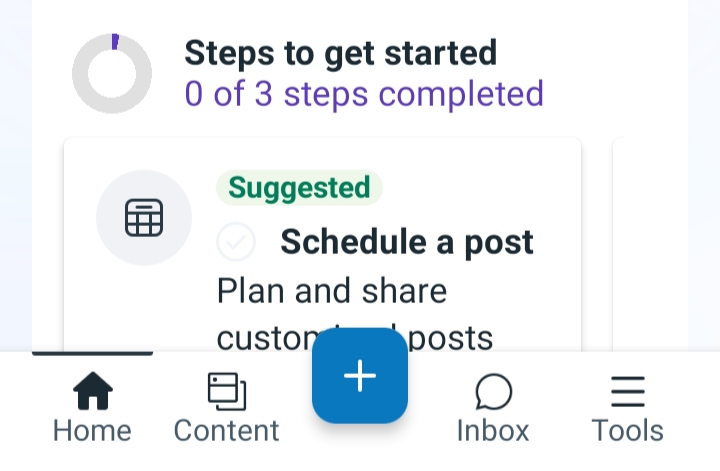
Task: Click the green 'Suggested' badge
Action: (x=299, y=187)
